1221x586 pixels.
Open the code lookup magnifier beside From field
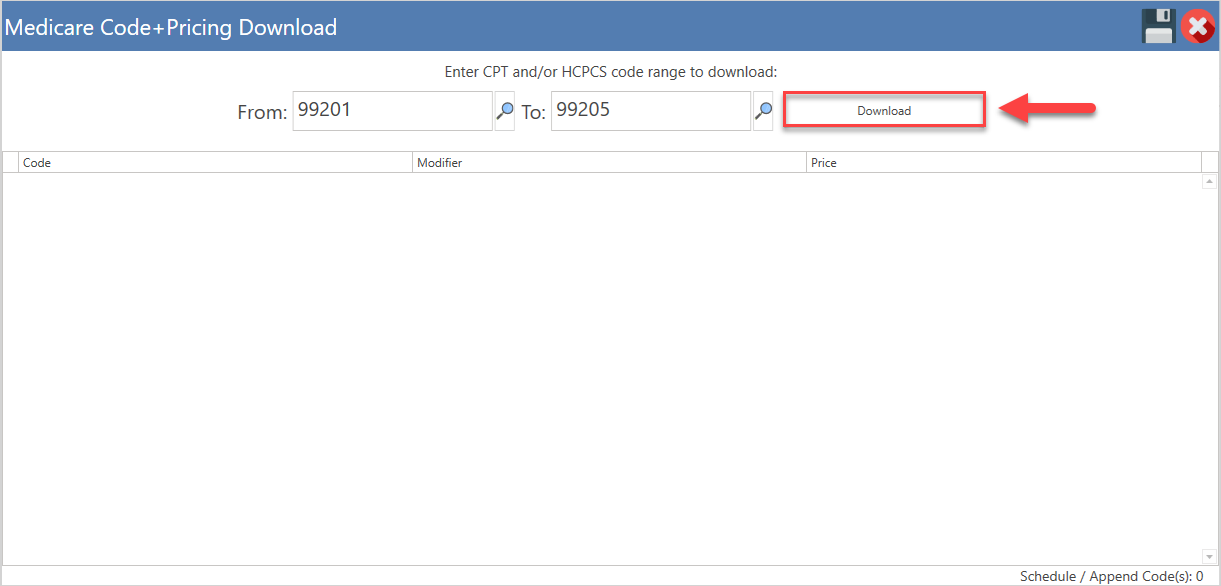pos(505,111)
